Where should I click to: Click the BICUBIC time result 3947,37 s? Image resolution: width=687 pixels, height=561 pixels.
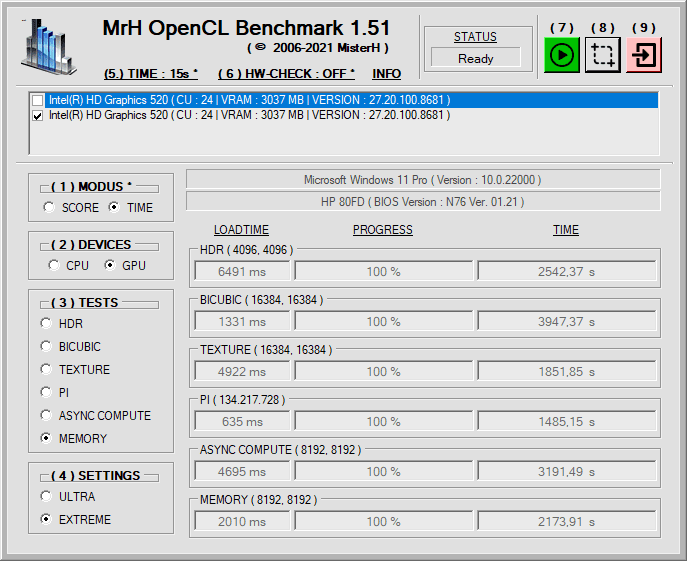coord(567,321)
